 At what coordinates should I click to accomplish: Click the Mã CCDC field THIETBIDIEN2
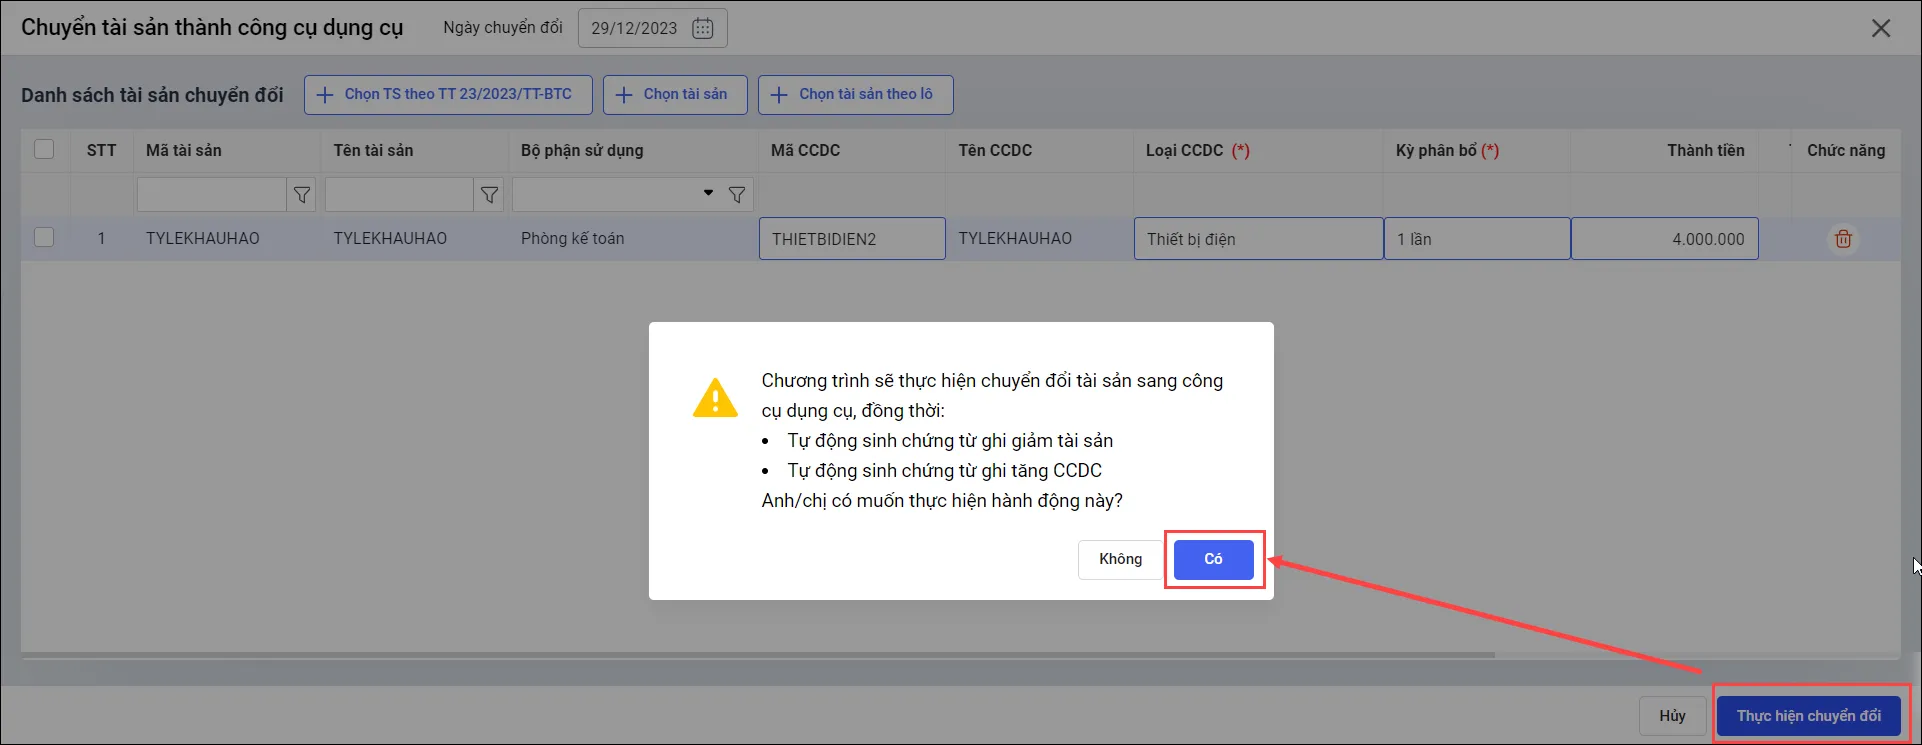pyautogui.click(x=852, y=239)
